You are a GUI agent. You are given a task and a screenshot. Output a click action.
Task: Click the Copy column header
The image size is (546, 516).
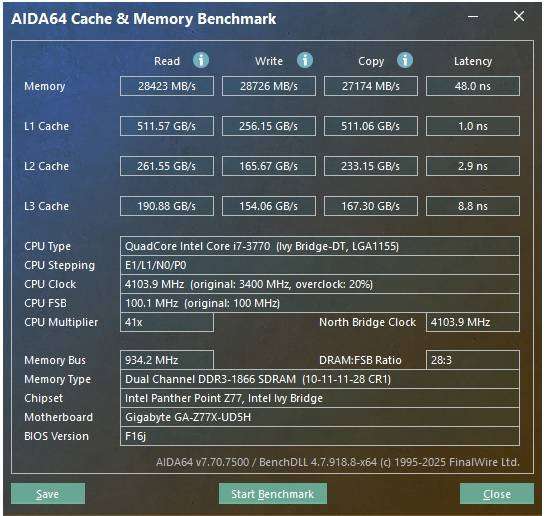371,62
